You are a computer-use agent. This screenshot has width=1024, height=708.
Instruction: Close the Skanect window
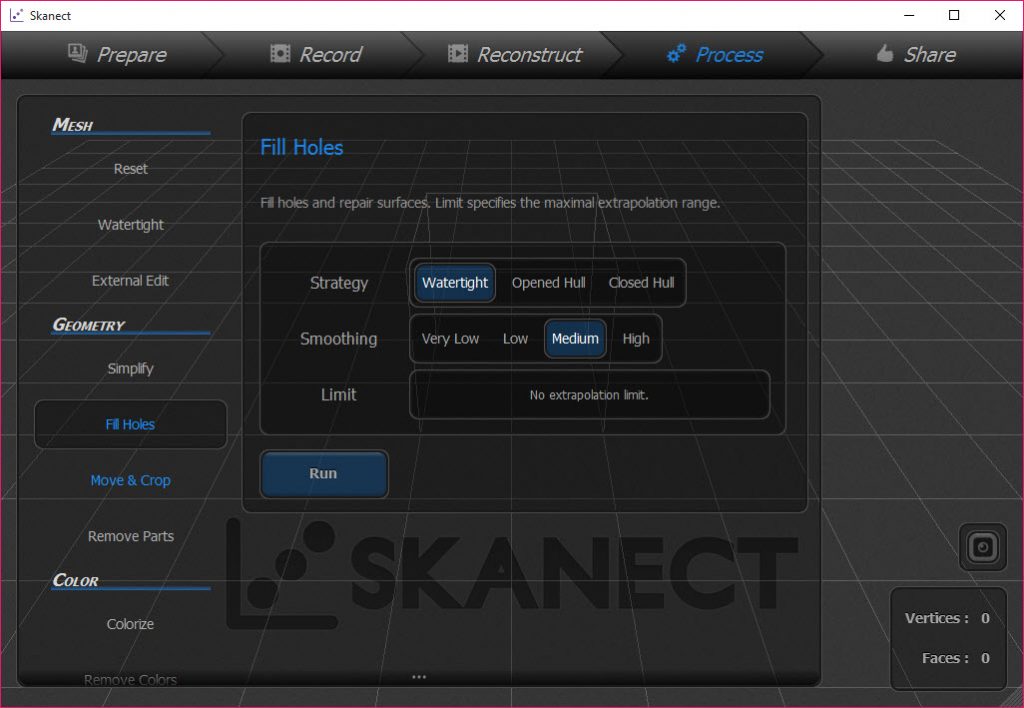point(1000,15)
